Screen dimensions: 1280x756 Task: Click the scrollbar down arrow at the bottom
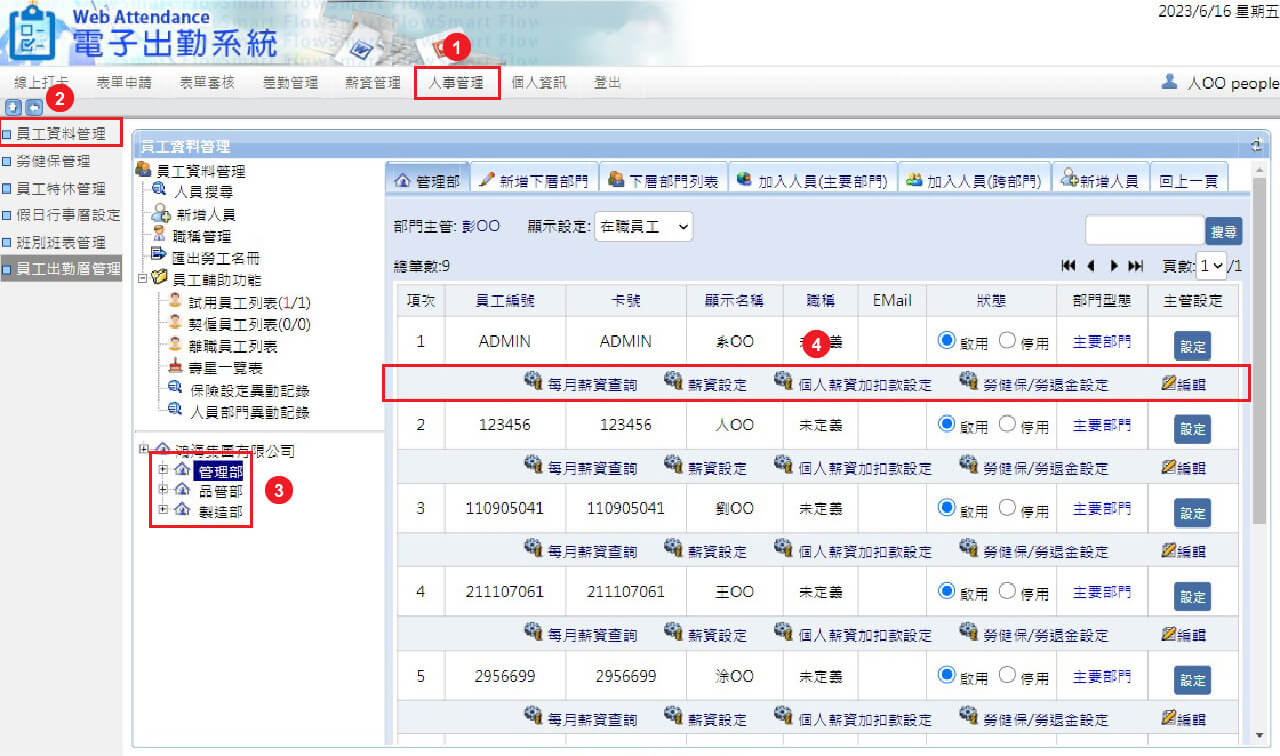[x=1258, y=735]
